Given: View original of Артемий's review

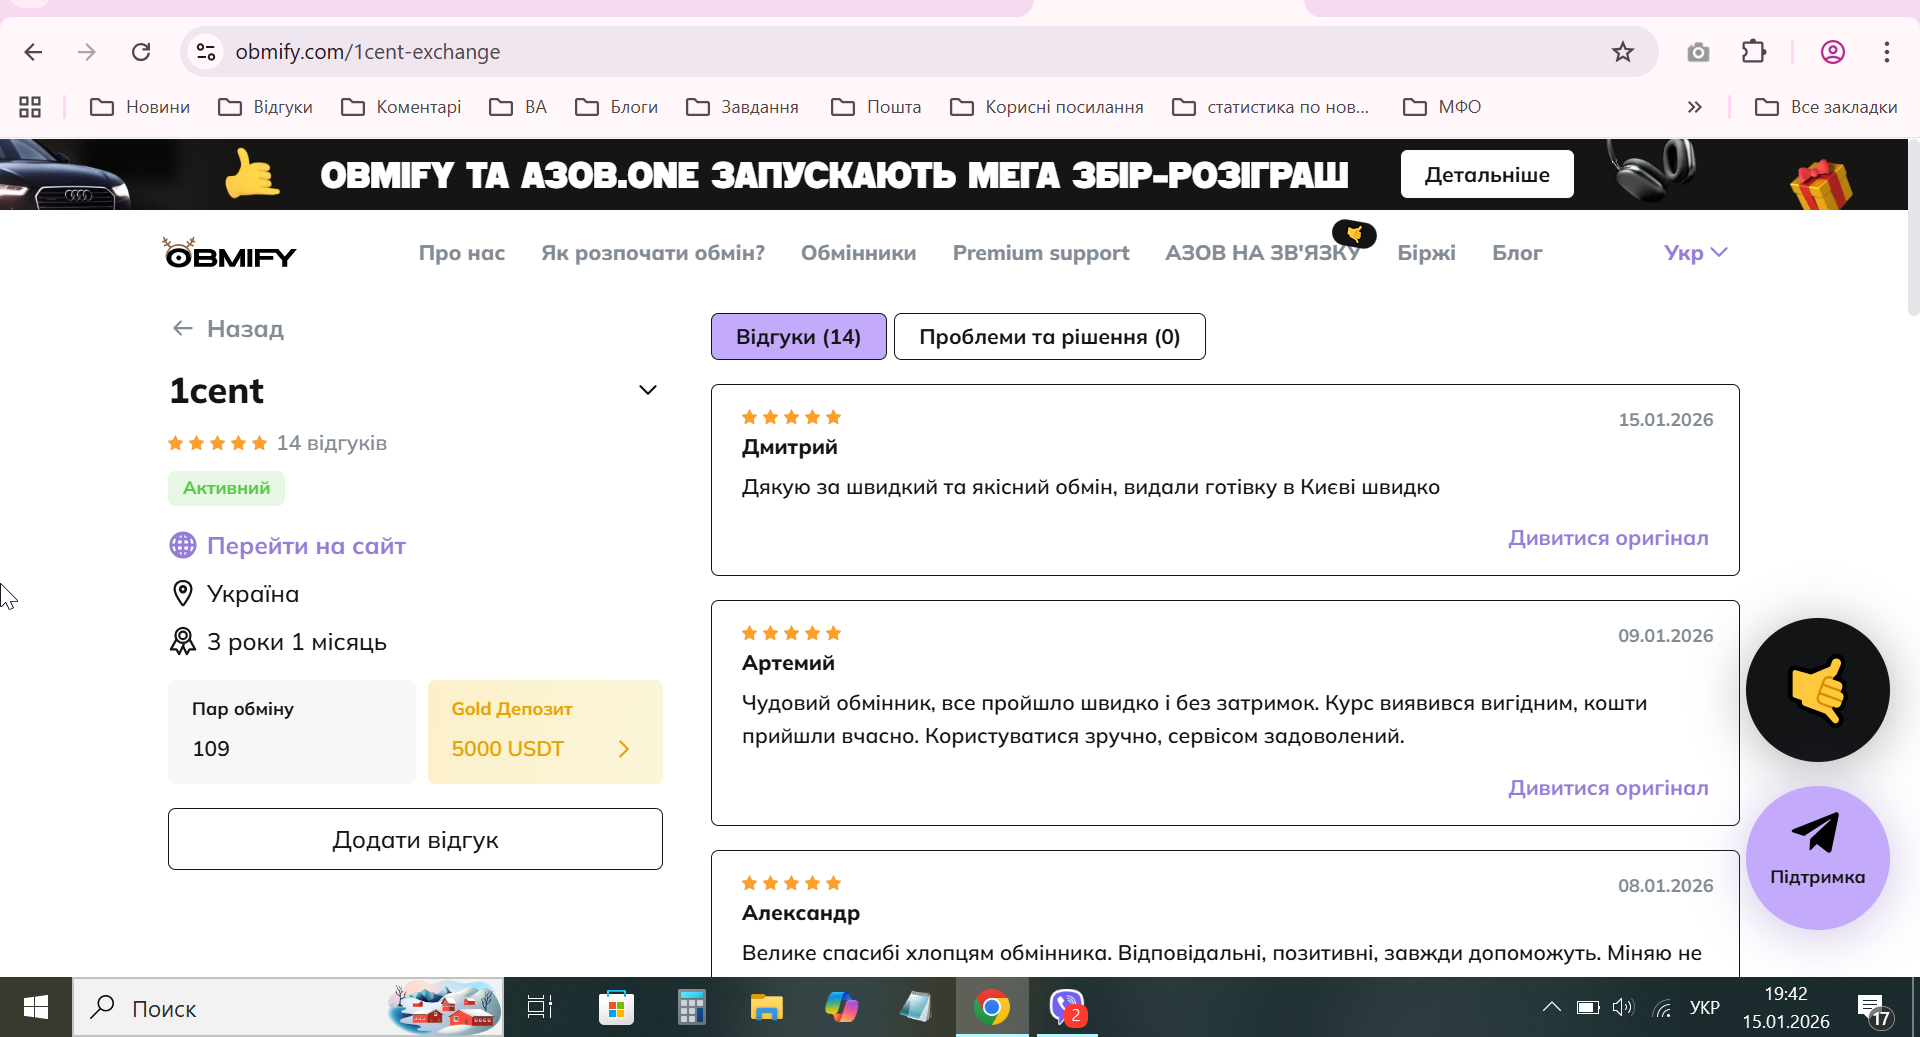Looking at the screenshot, I should click(x=1608, y=788).
